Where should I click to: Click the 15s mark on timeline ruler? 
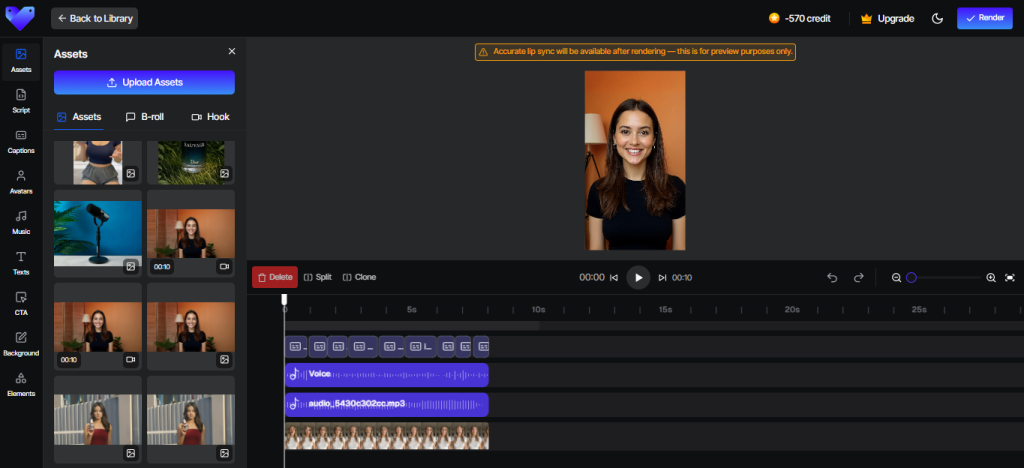coord(665,309)
